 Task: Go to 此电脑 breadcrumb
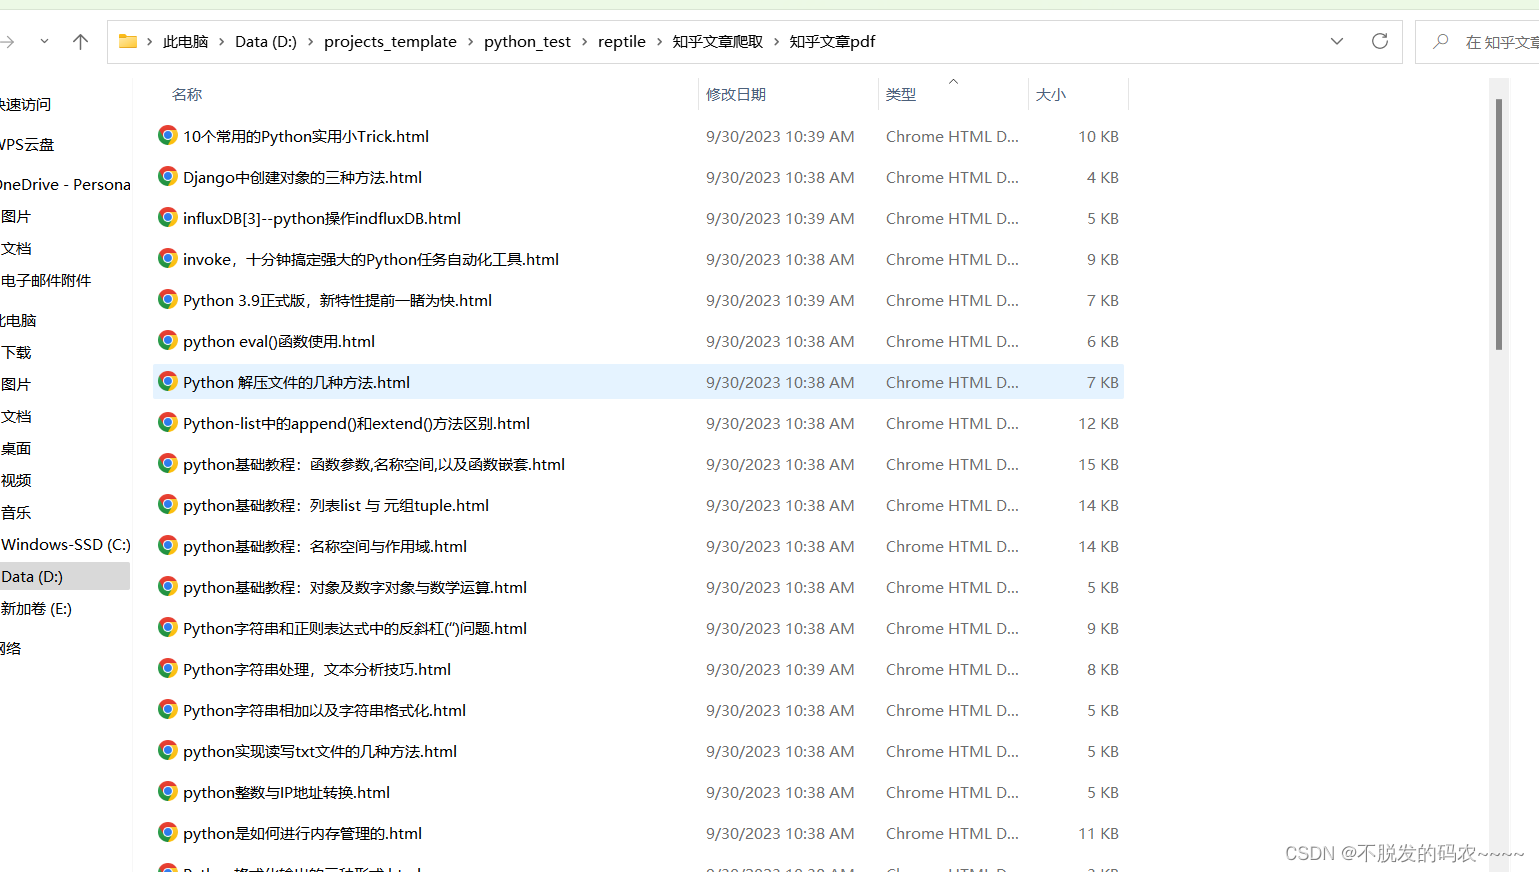[x=185, y=41]
